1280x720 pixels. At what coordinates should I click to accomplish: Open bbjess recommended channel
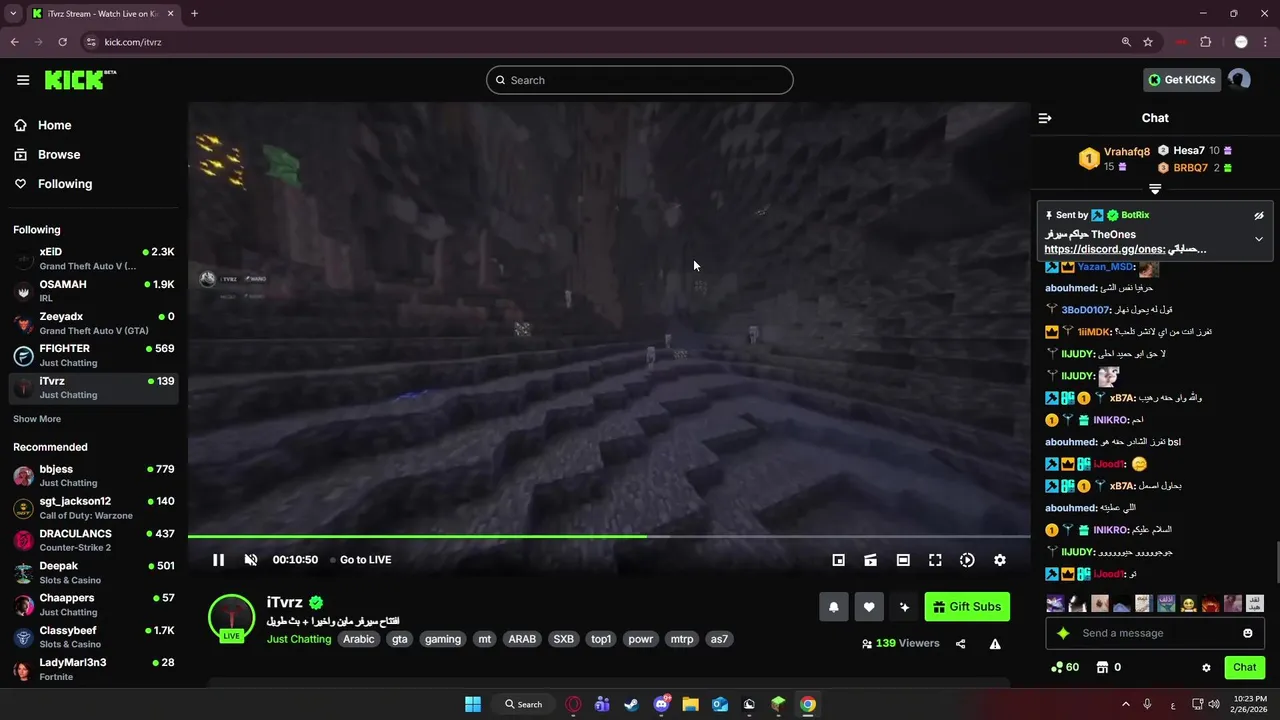94,475
